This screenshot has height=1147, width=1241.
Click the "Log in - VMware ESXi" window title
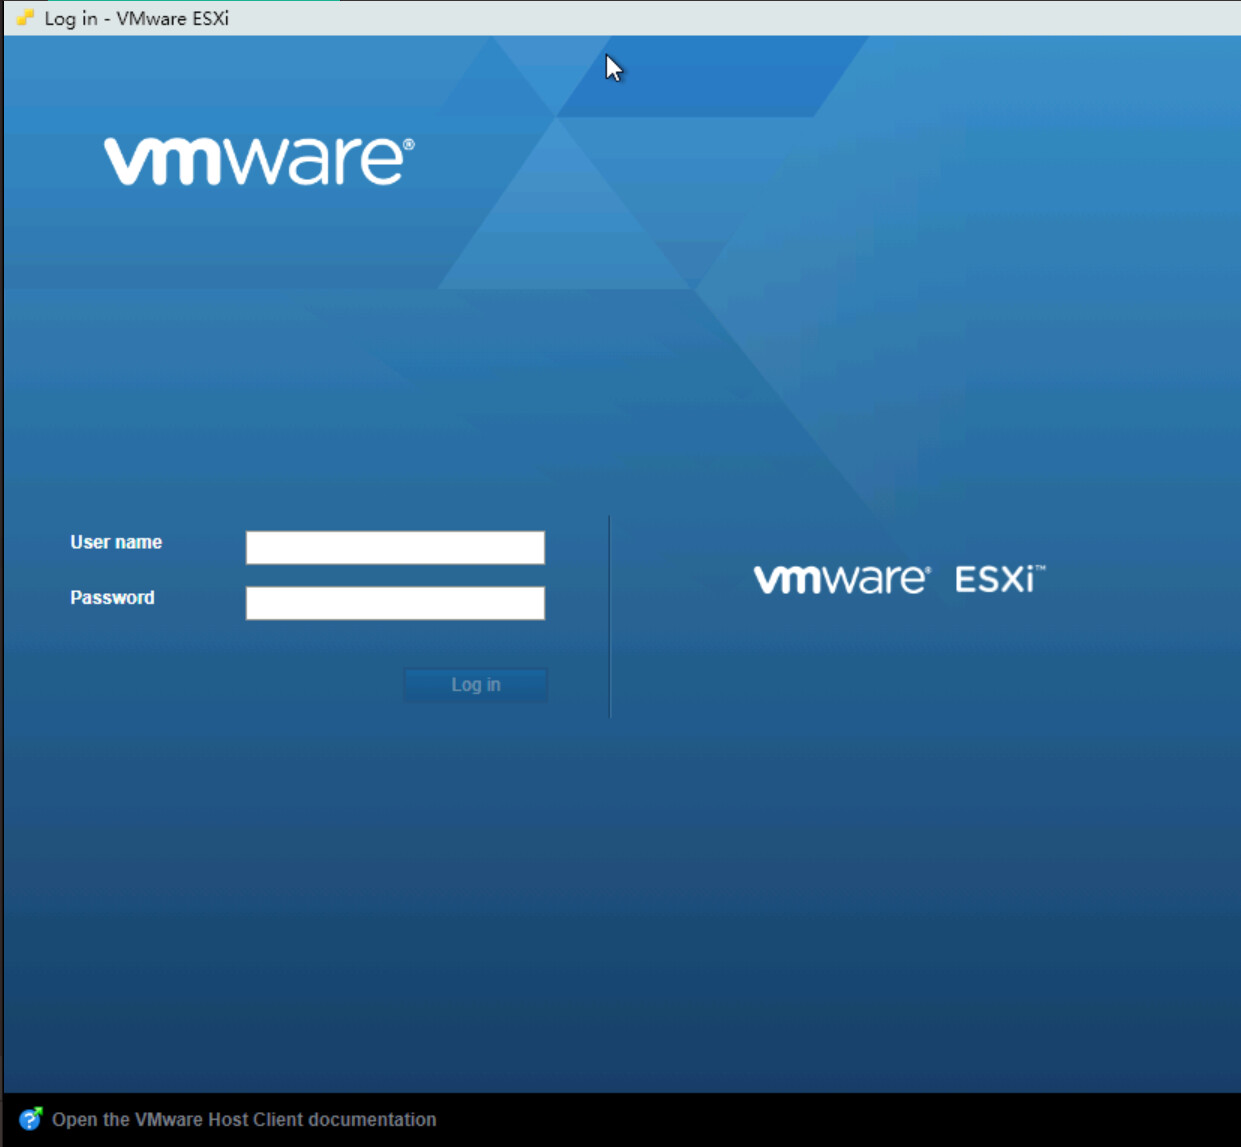pos(137,18)
